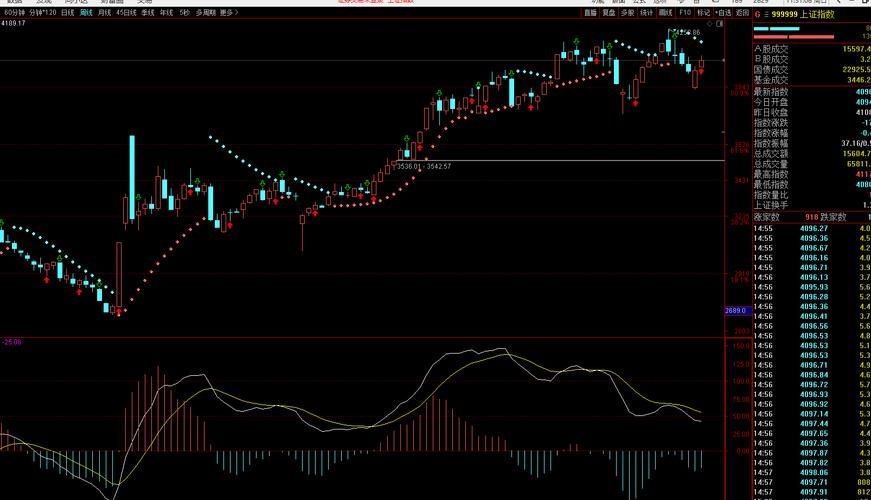The width and height of the screenshot is (871, 500).
Task: Expand the 更多 periods dropdown
Action: click(229, 12)
